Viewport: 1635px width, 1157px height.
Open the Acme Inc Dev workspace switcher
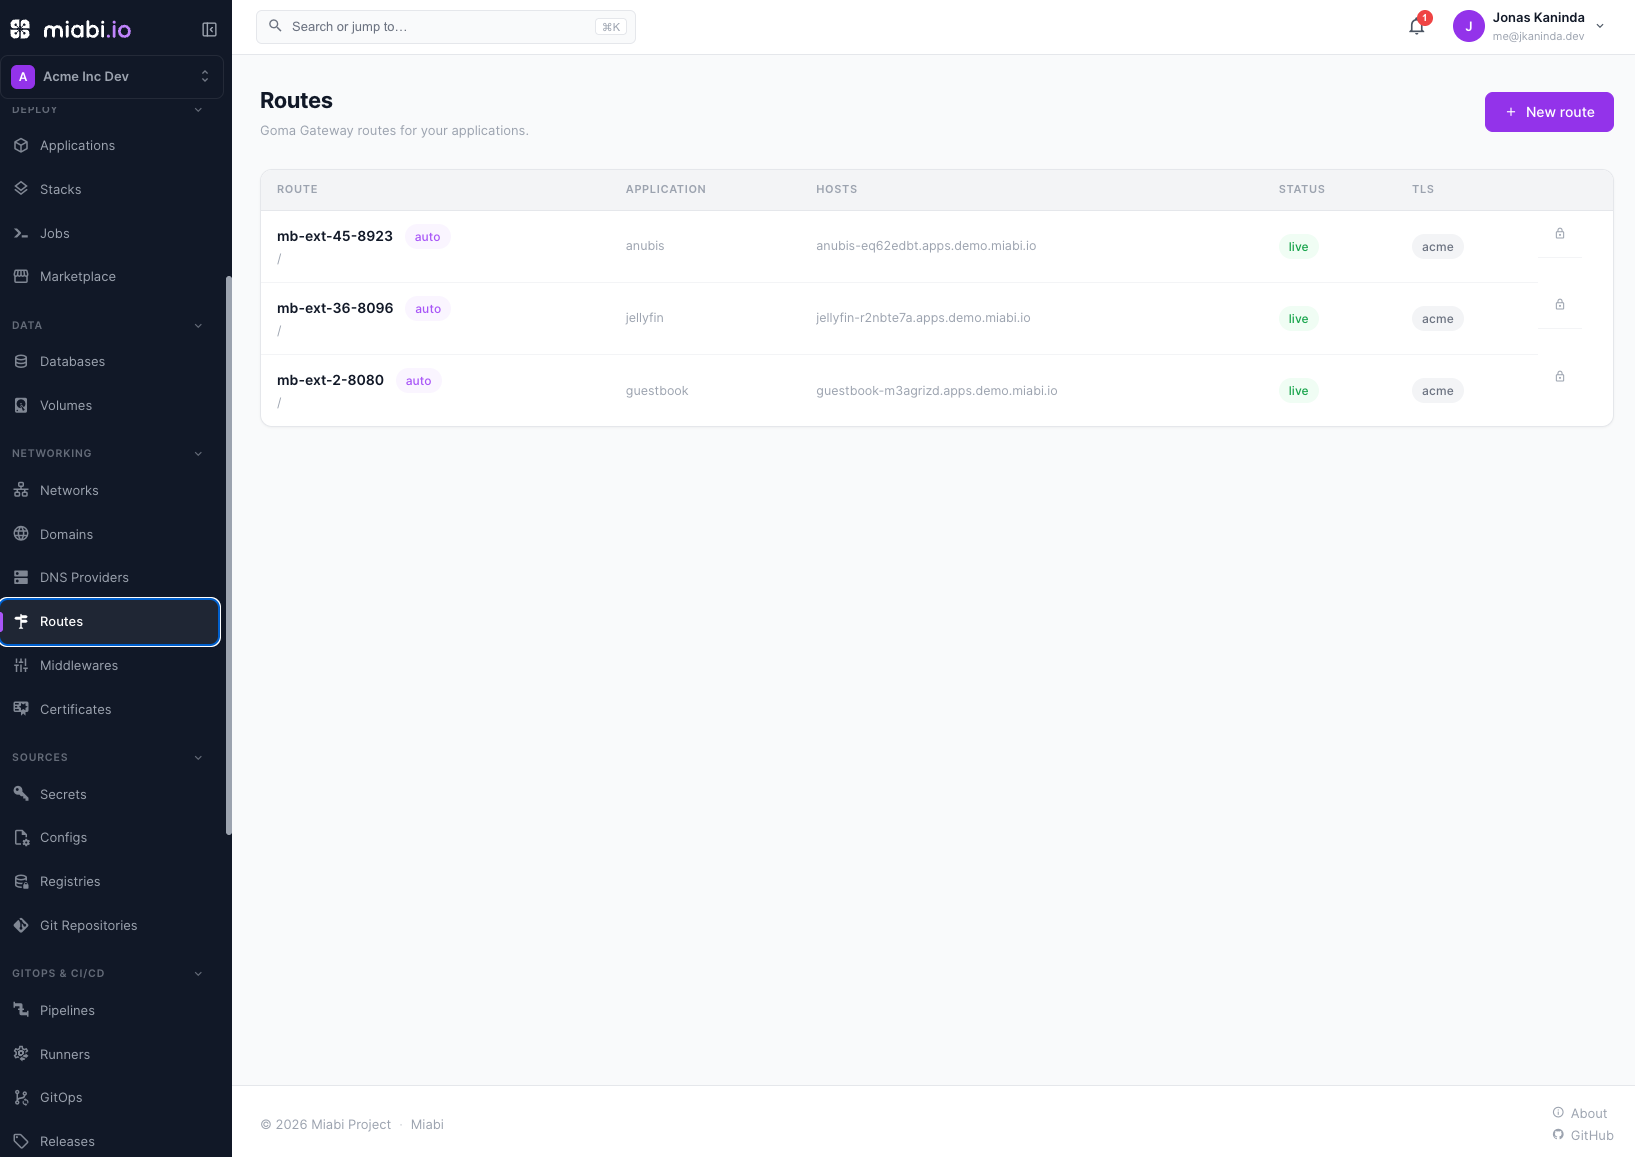(112, 77)
